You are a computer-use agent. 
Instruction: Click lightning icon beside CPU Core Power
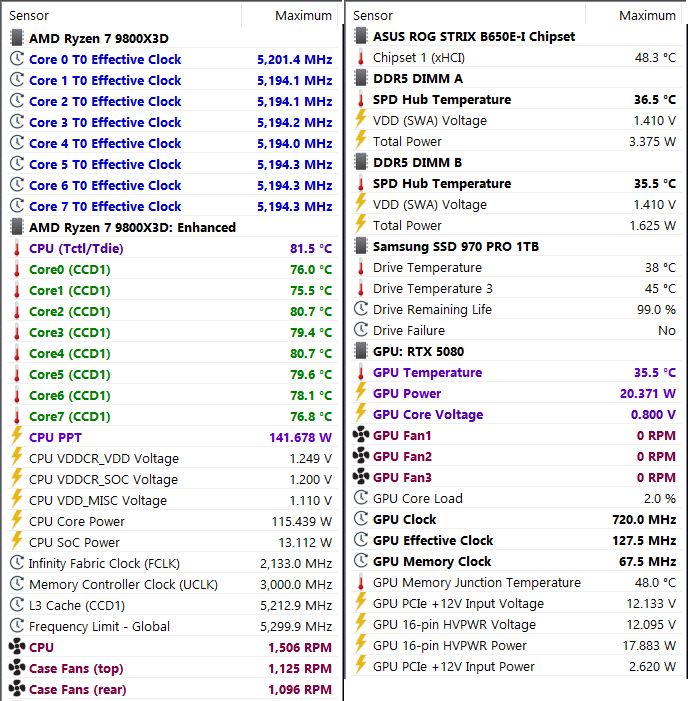(x=17, y=519)
